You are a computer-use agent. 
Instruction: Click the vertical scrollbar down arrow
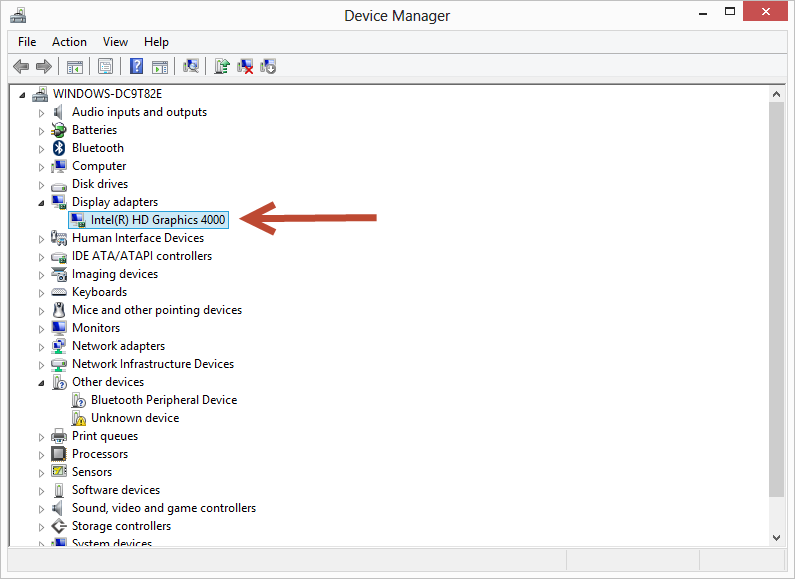coord(777,537)
